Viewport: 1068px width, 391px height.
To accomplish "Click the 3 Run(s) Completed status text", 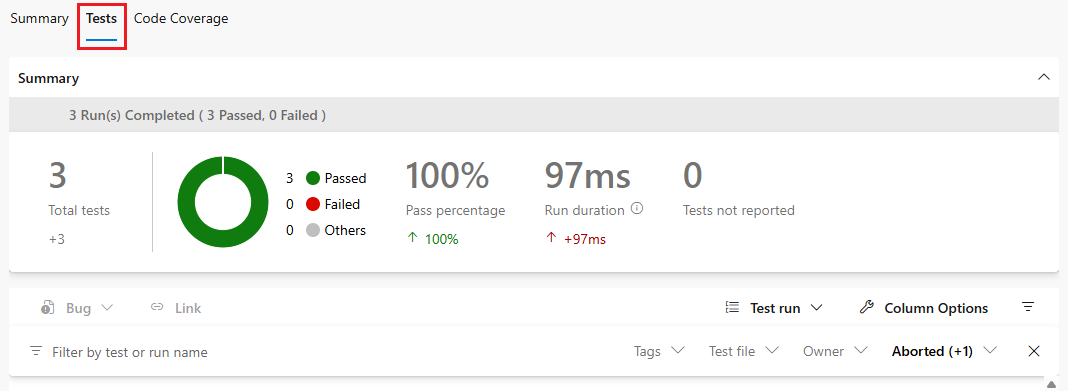I will (x=198, y=116).
